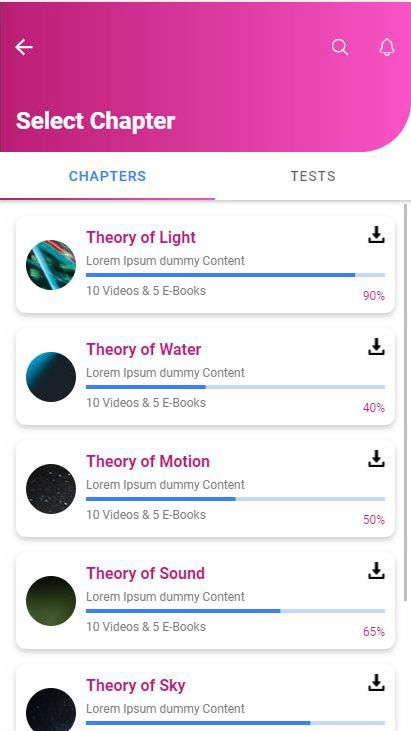Open search with the magnifier icon
This screenshot has height=731, width=411.
click(340, 47)
